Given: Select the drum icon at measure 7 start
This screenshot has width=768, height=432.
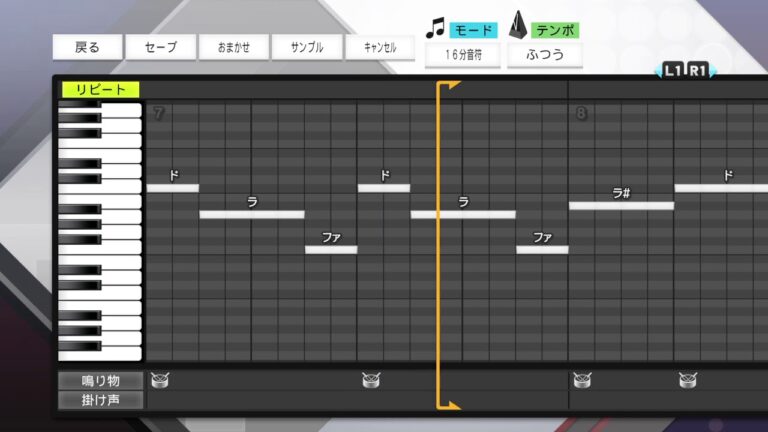Looking at the screenshot, I should pyautogui.click(x=160, y=380).
